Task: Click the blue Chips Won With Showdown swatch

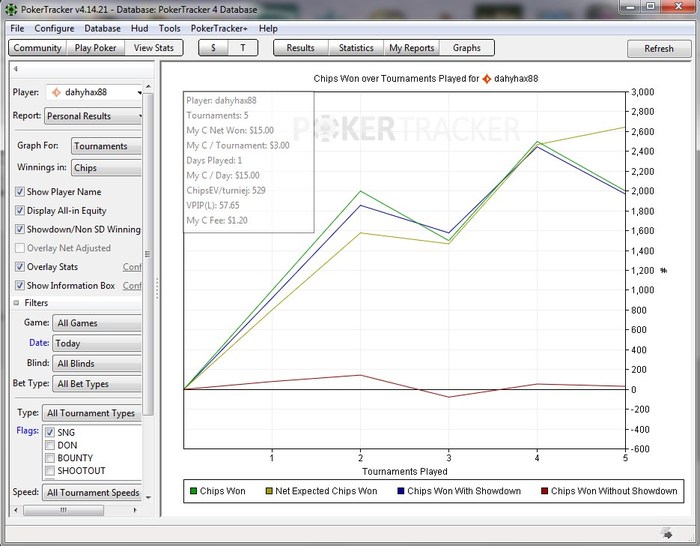Action: click(400, 491)
